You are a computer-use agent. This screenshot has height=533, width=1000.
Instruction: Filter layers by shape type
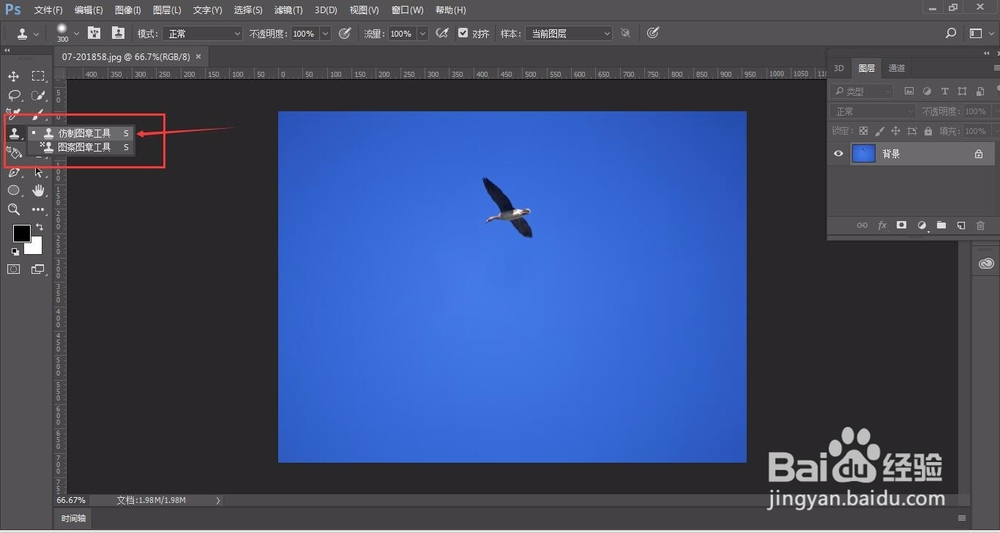coord(962,91)
